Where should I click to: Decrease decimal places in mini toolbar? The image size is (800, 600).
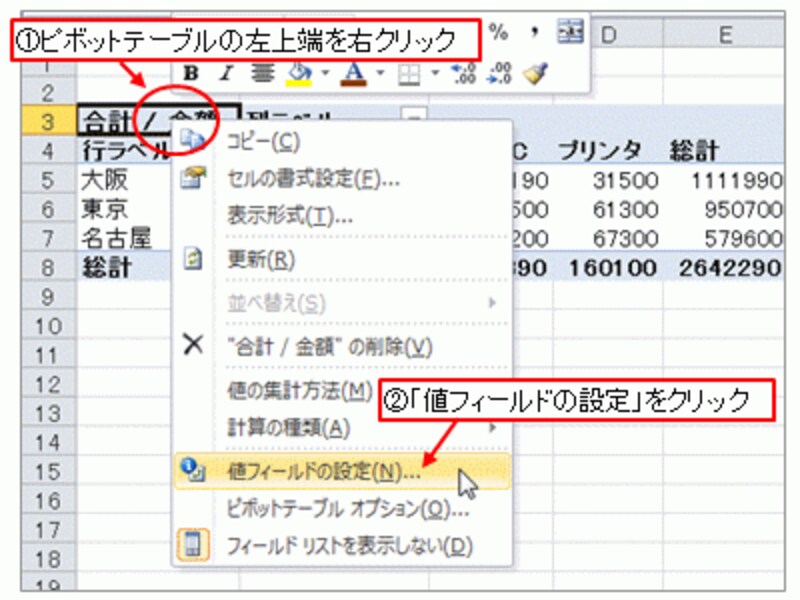pos(499,74)
